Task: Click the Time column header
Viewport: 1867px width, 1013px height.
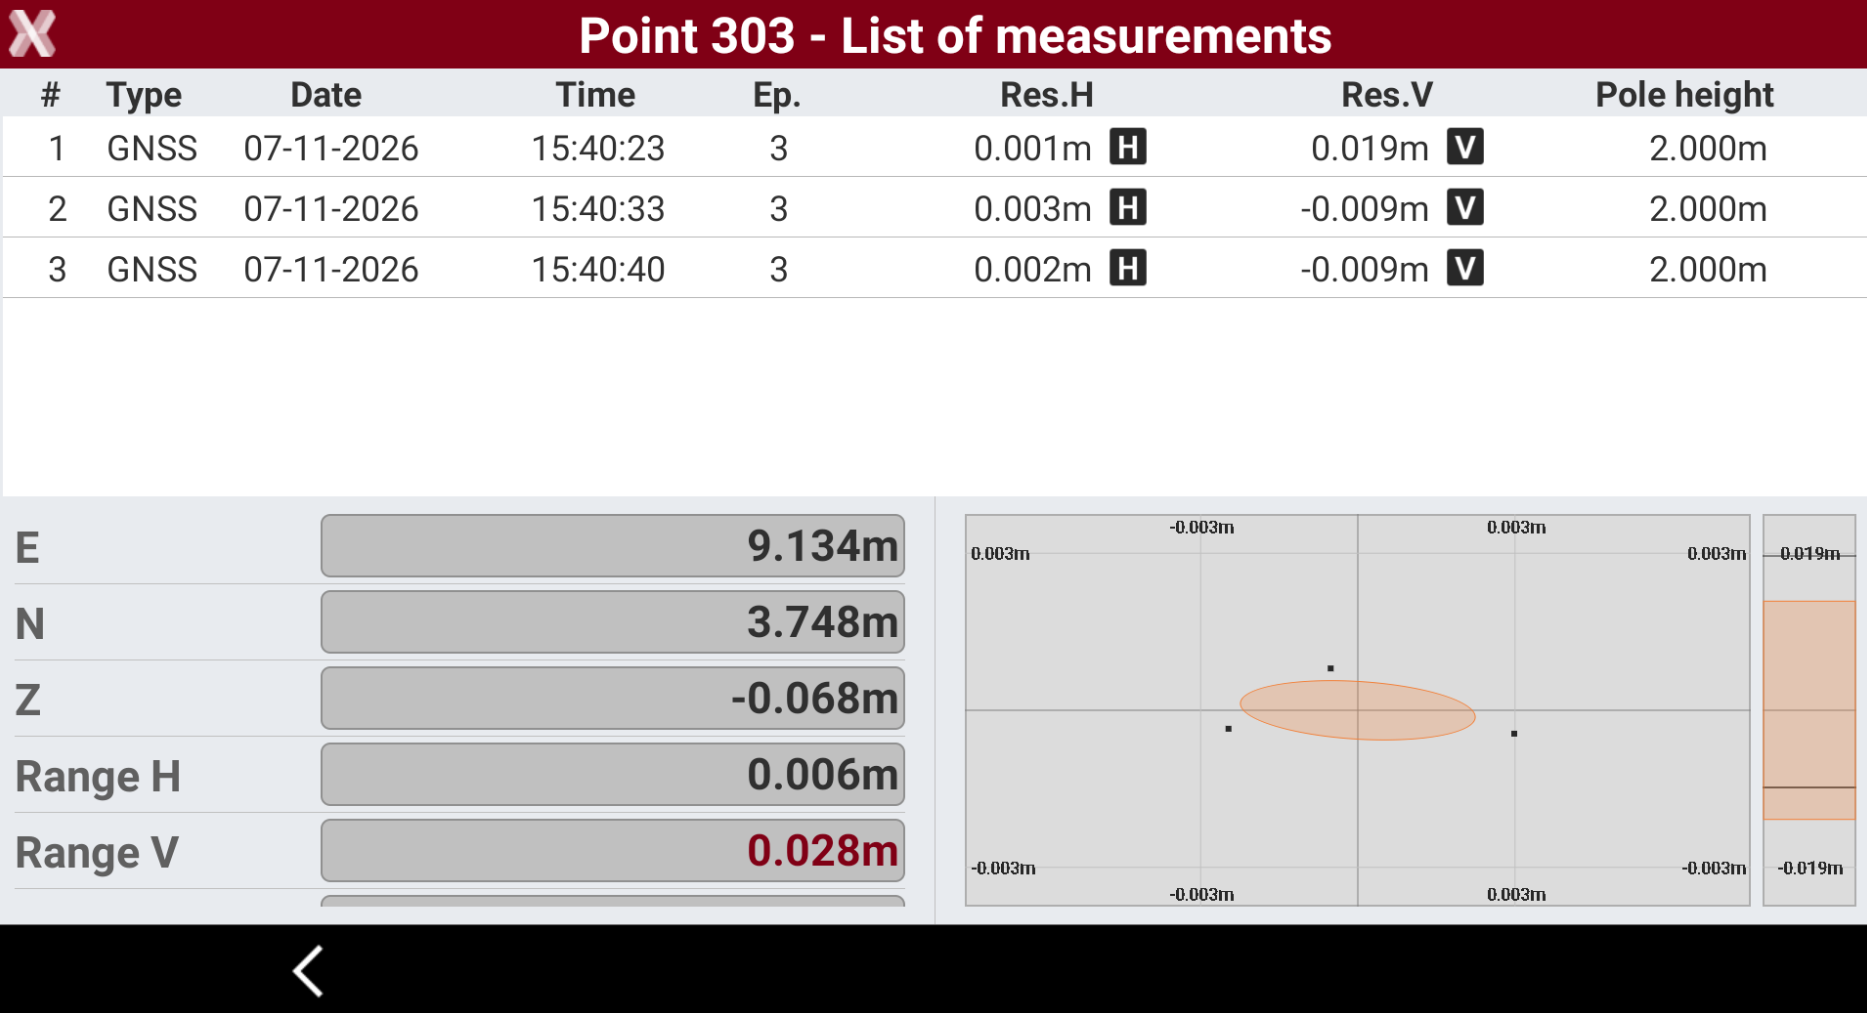Action: [596, 95]
